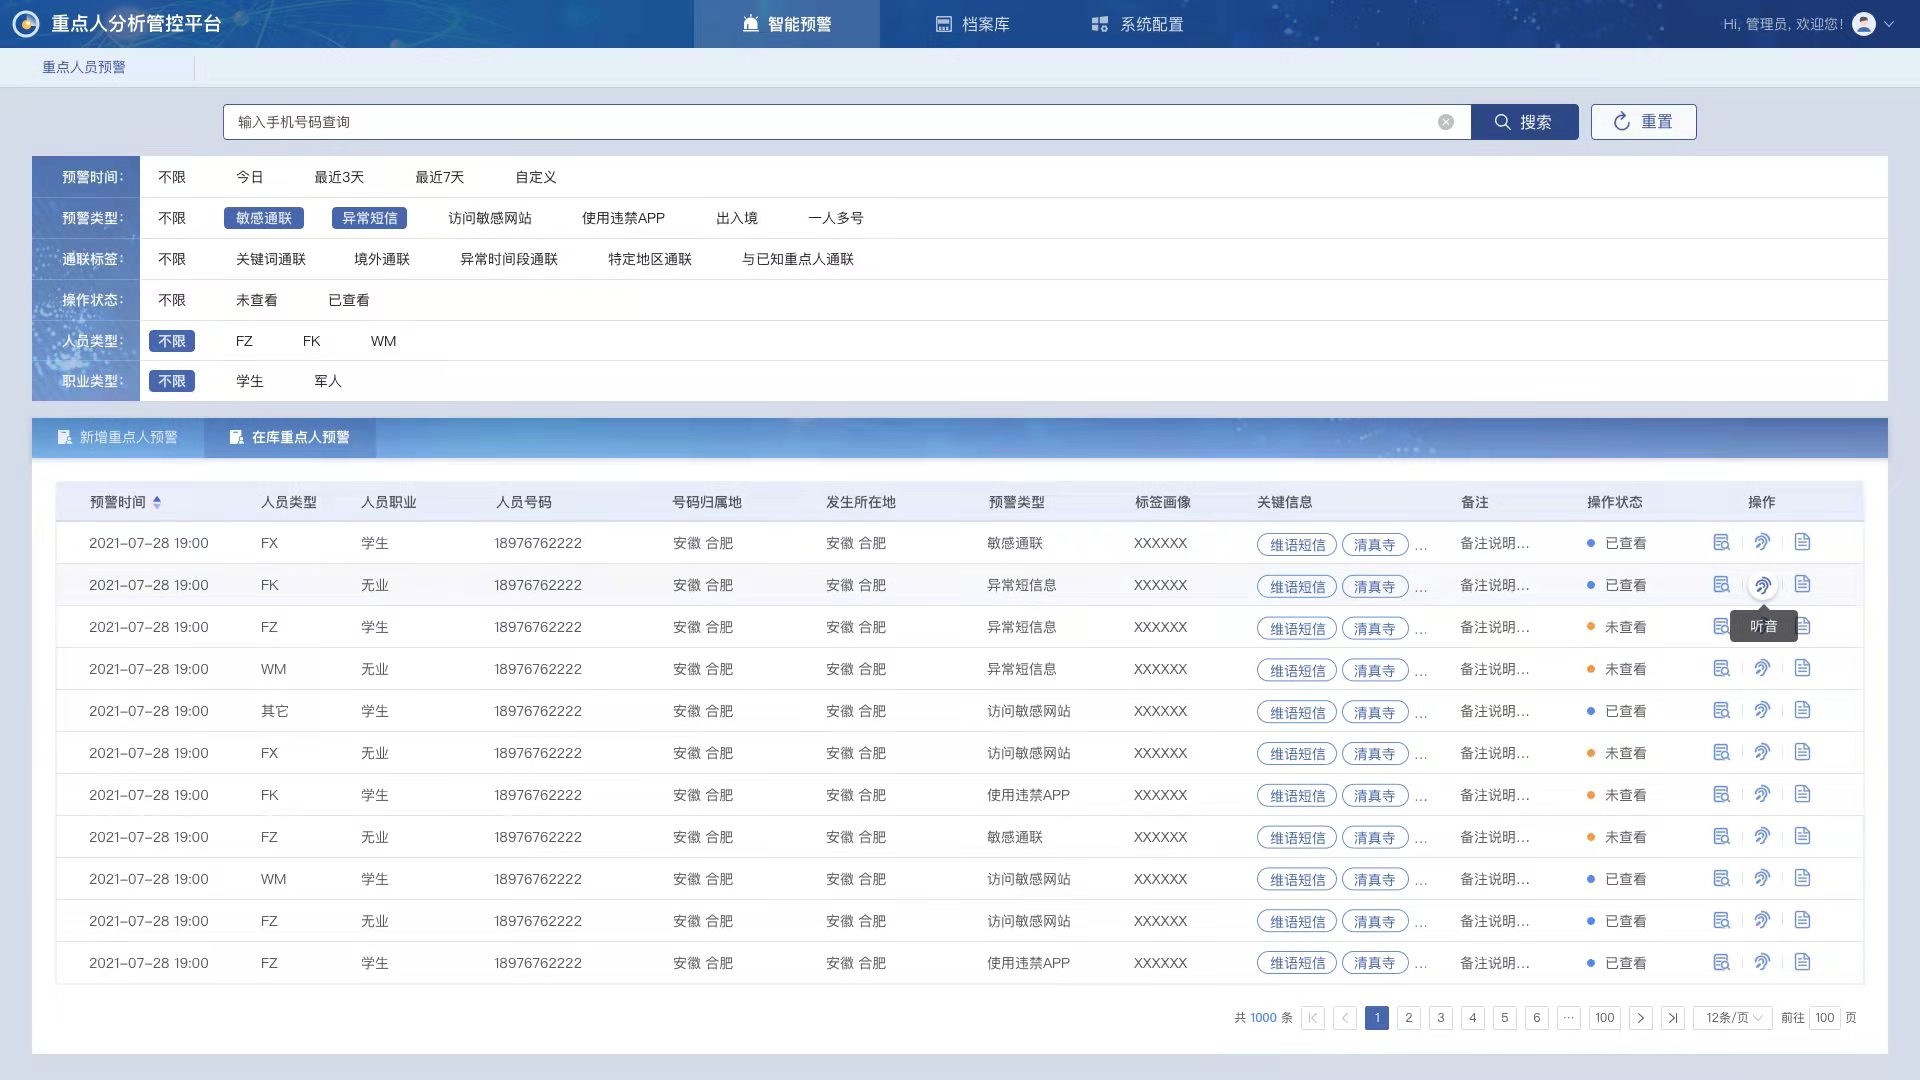Select 在库重点人预警 tab
The image size is (1920, 1080).
coord(290,437)
